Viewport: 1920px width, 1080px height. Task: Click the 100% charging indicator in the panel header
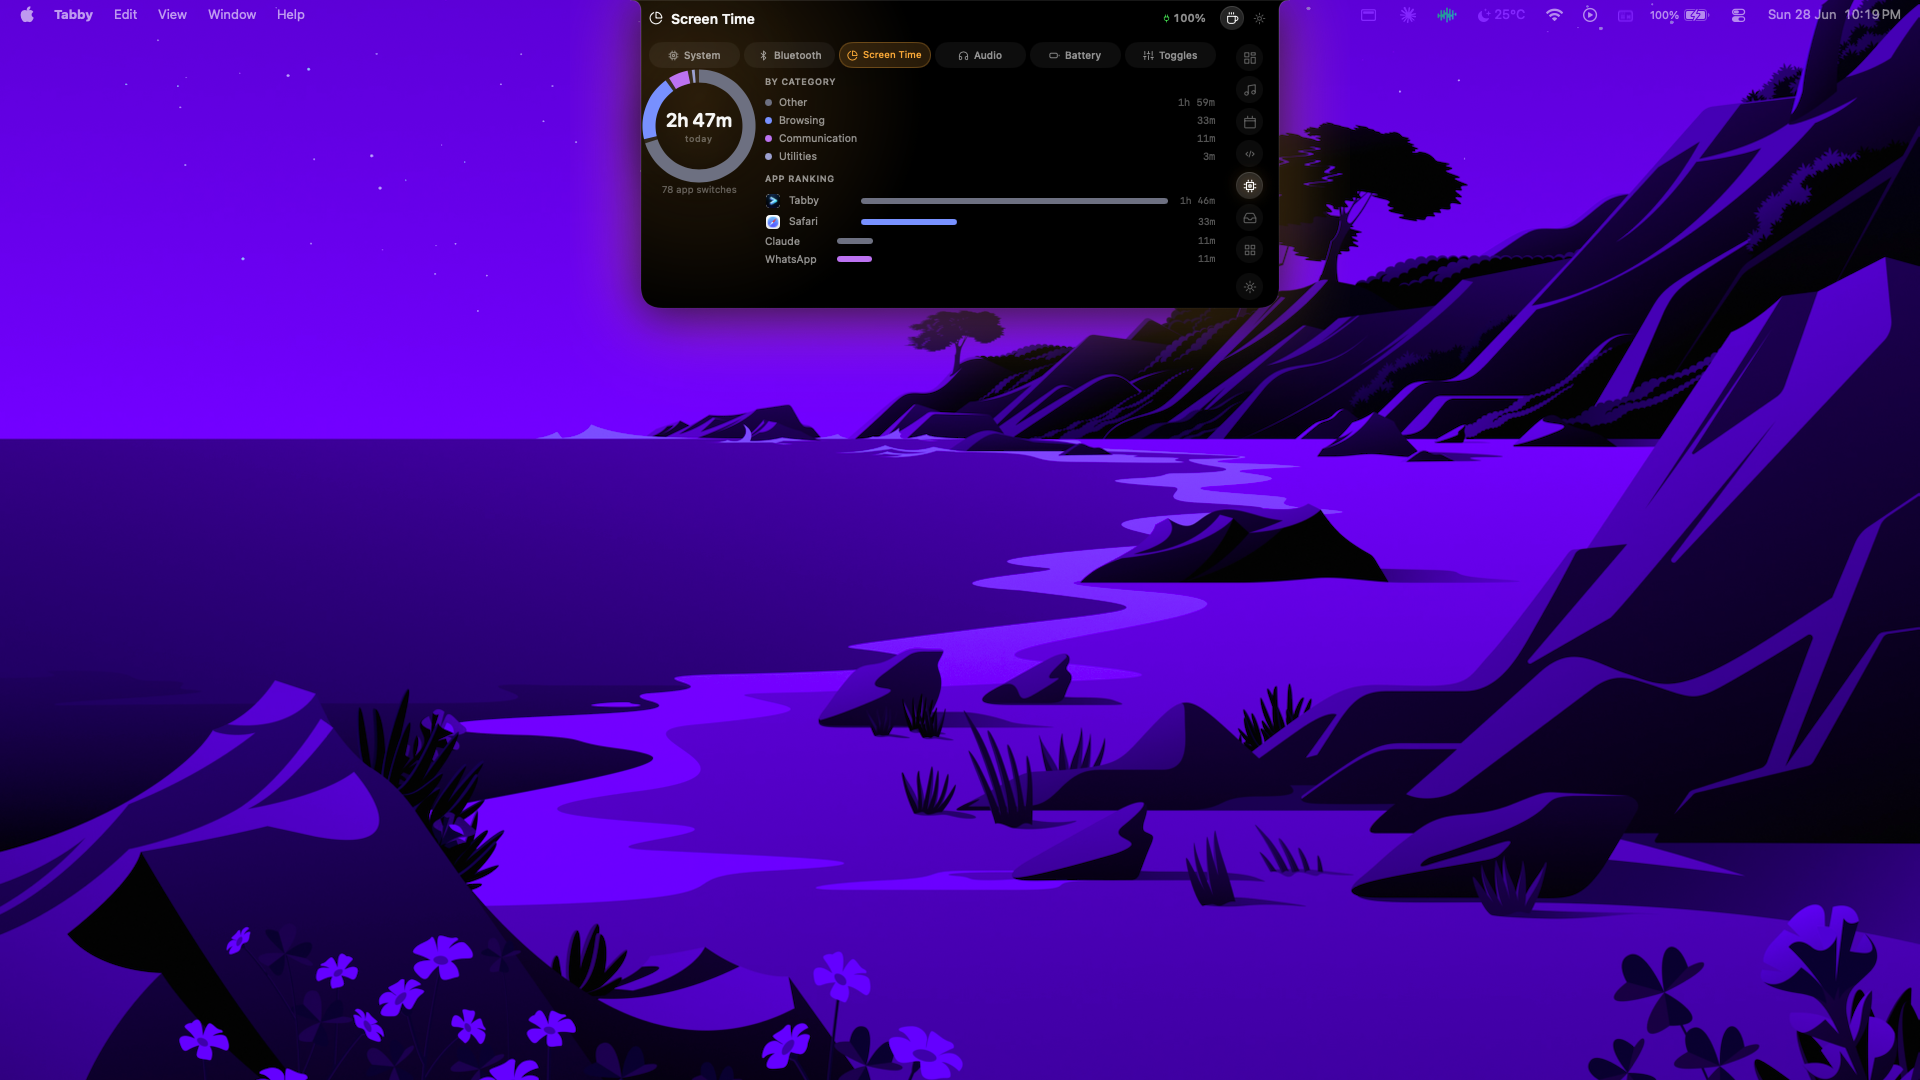[1184, 19]
